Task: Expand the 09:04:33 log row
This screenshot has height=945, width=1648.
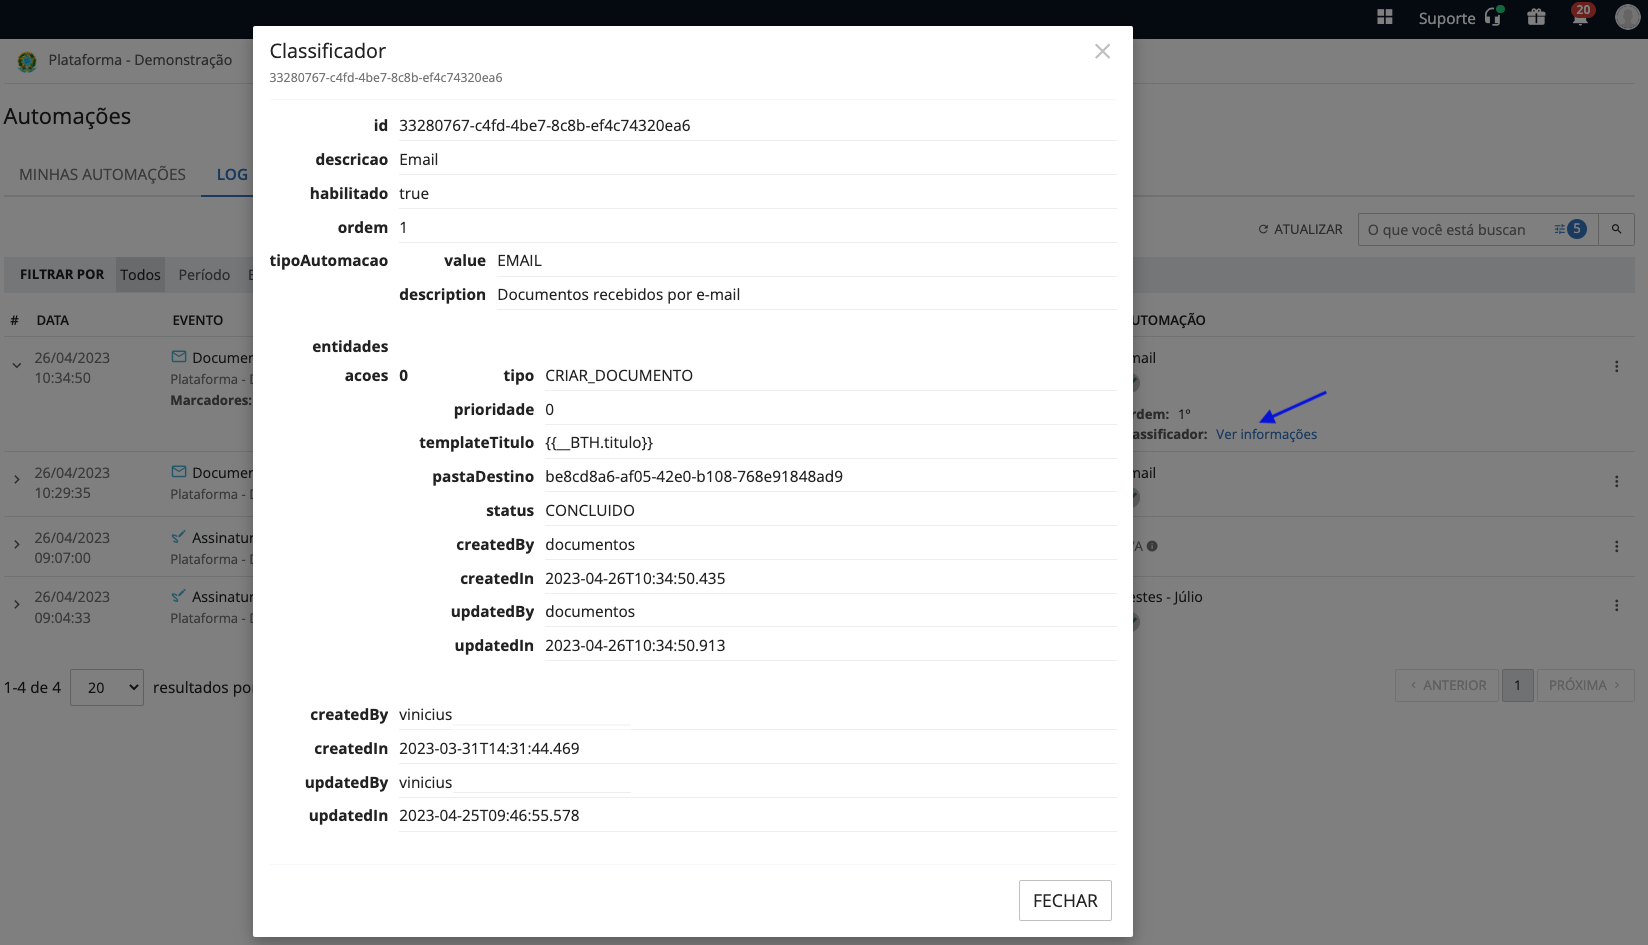Action: point(17,605)
